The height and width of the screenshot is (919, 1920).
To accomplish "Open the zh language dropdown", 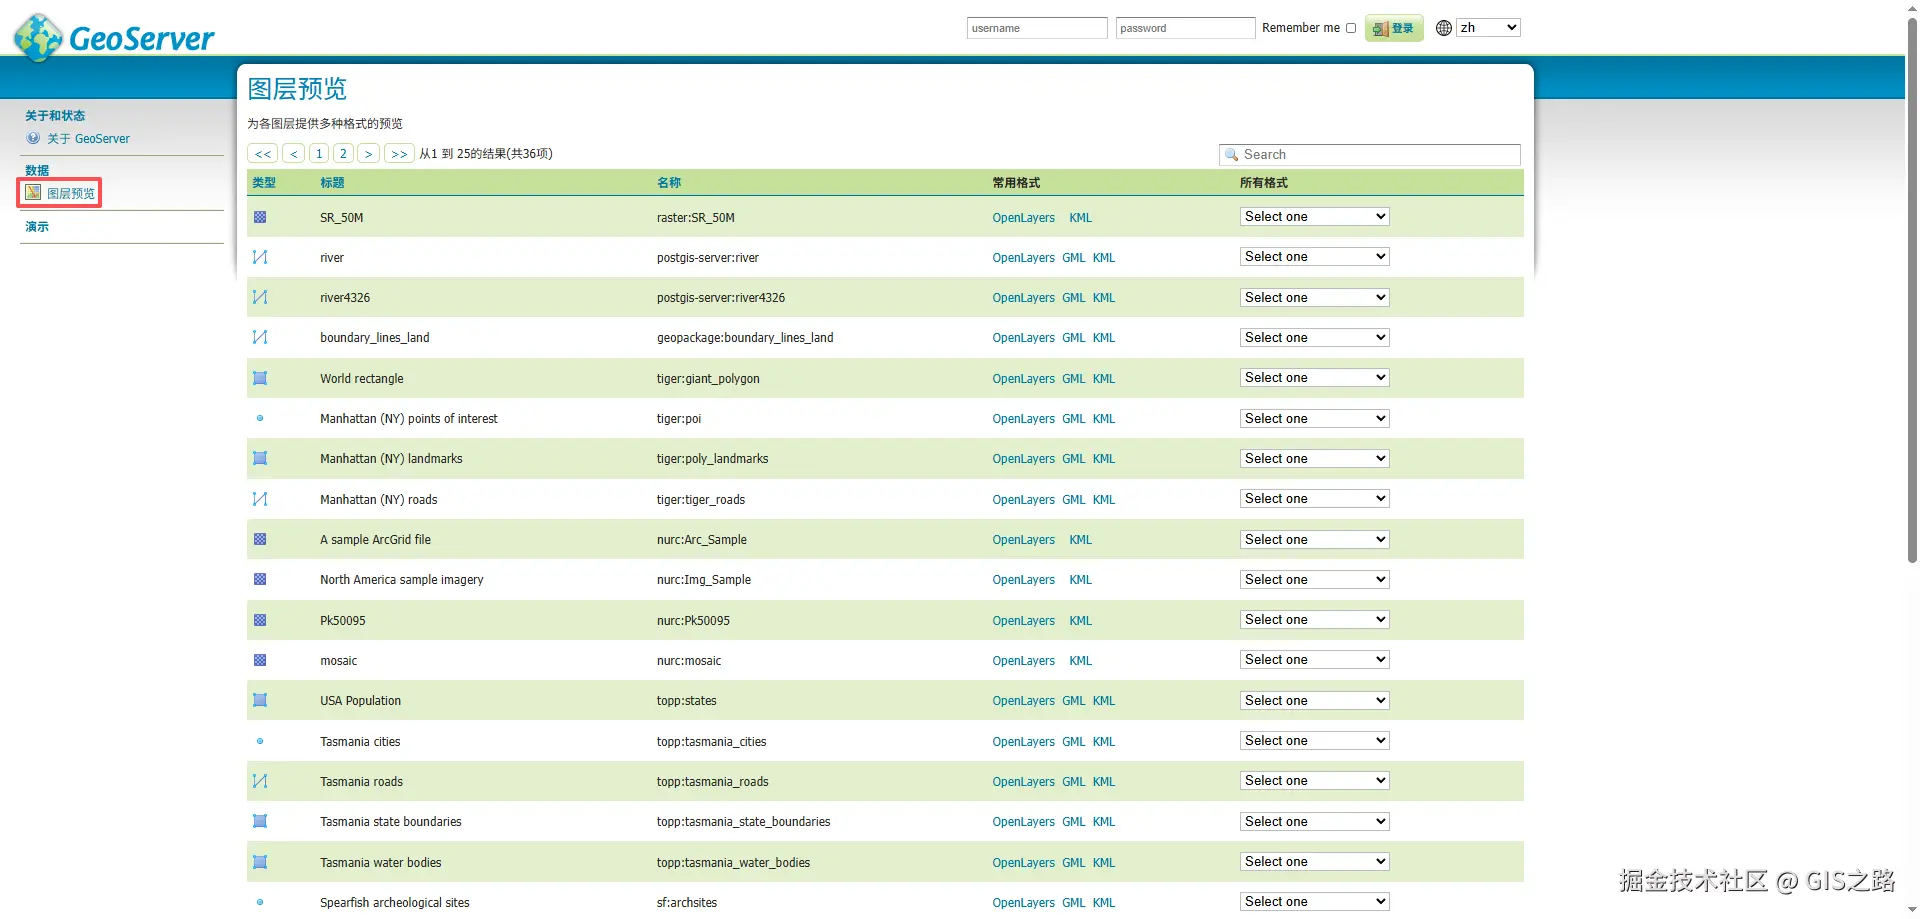I will [1488, 28].
